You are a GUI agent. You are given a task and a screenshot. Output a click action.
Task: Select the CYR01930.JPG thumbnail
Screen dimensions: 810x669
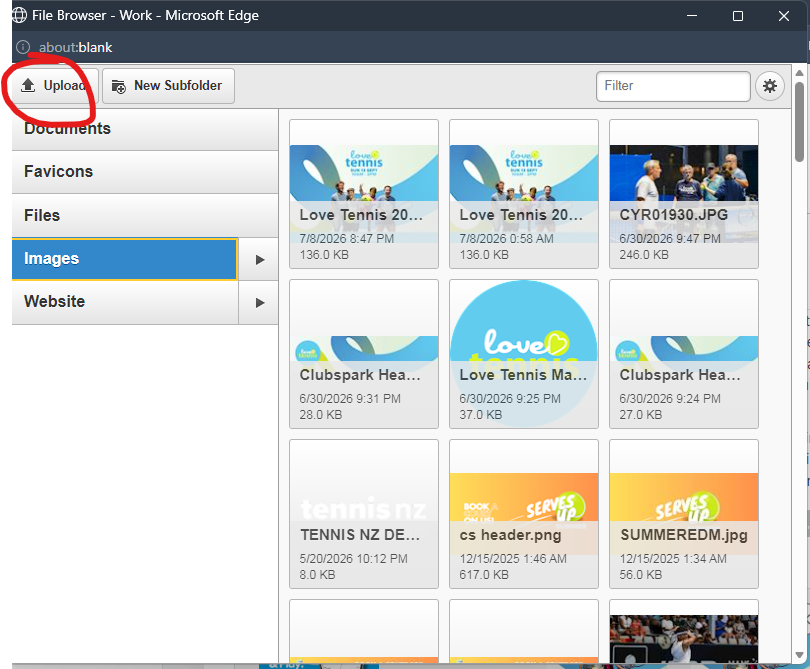(x=684, y=194)
